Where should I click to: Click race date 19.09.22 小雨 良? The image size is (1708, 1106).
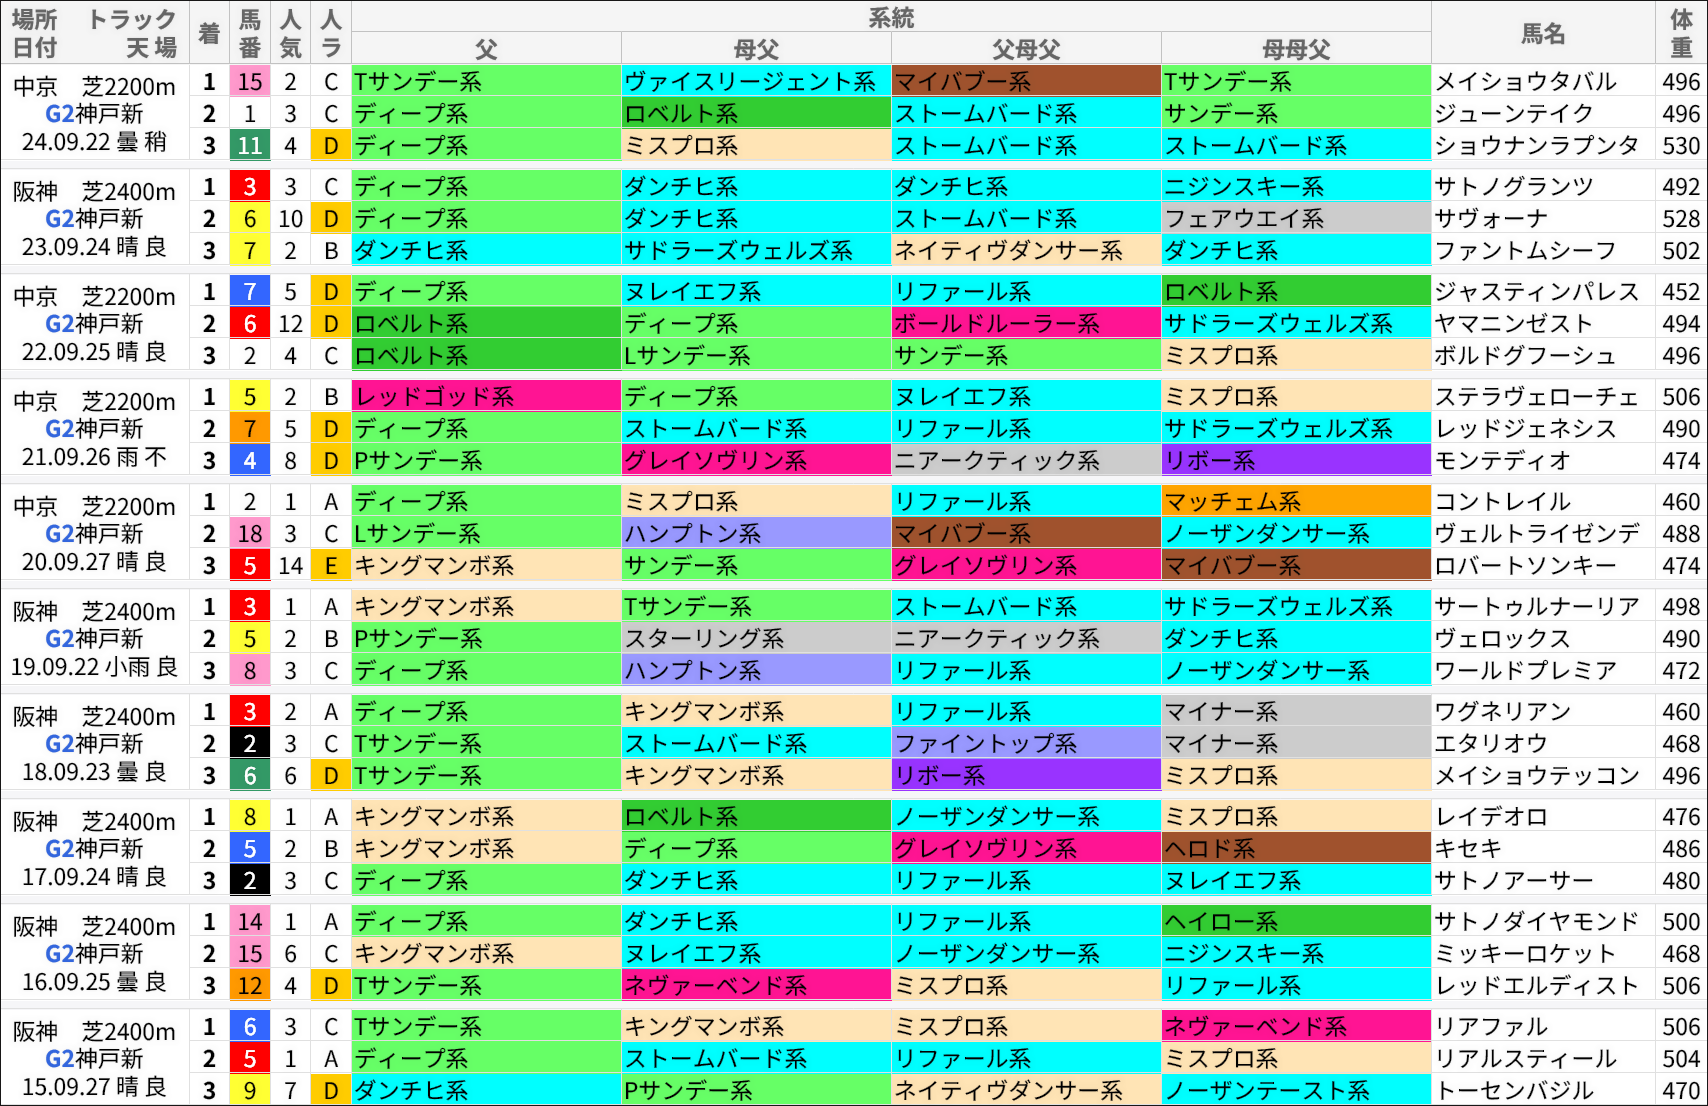95,667
